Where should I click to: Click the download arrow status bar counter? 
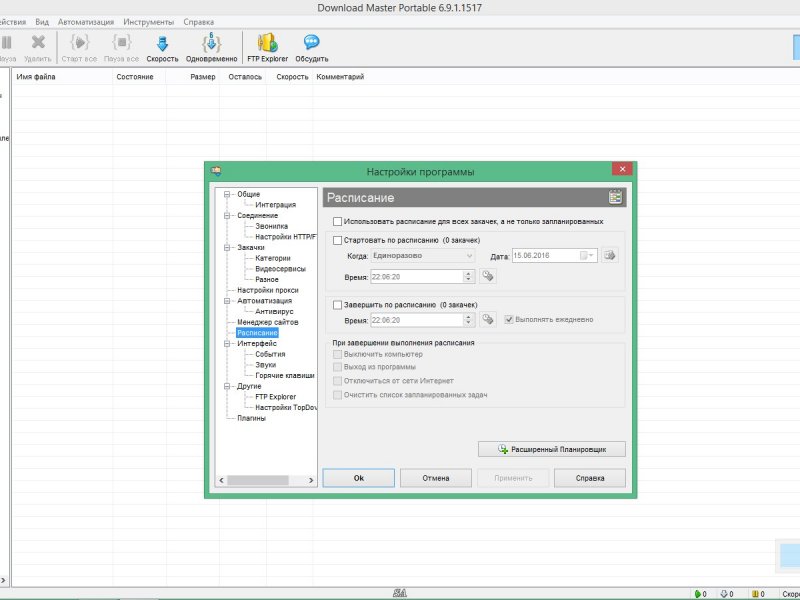723,594
